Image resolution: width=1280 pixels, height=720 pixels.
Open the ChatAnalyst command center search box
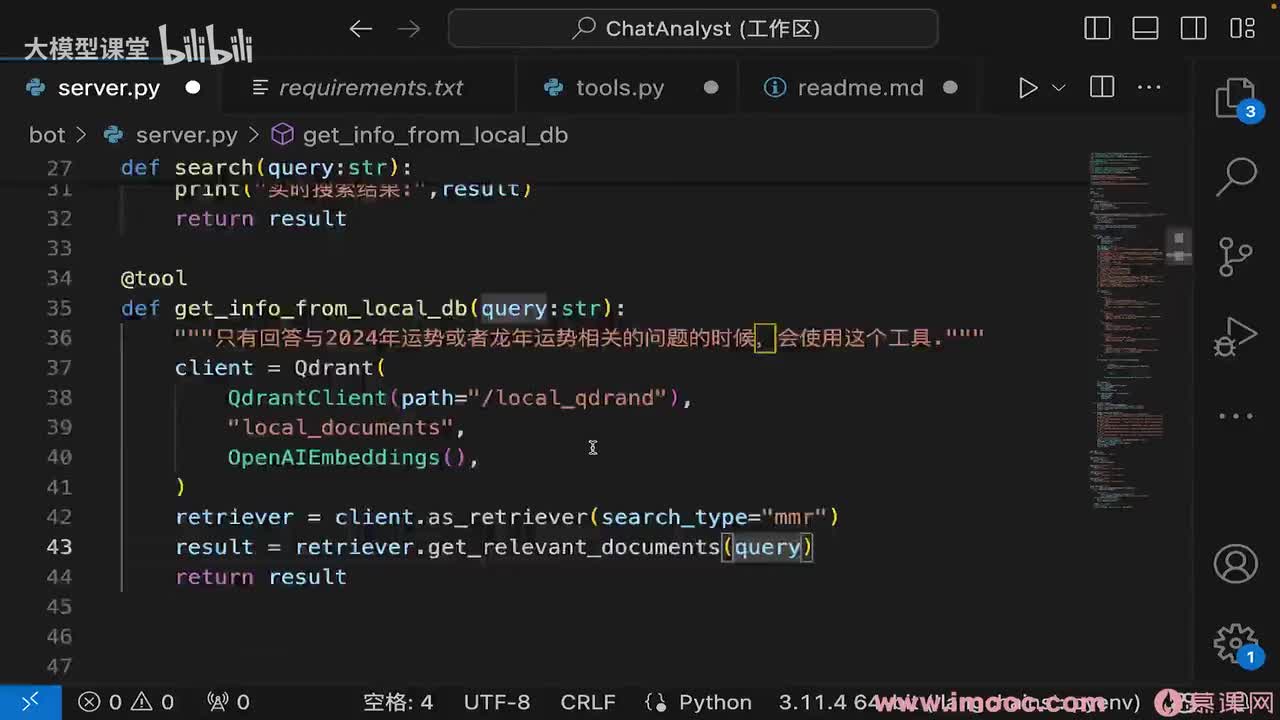(693, 28)
